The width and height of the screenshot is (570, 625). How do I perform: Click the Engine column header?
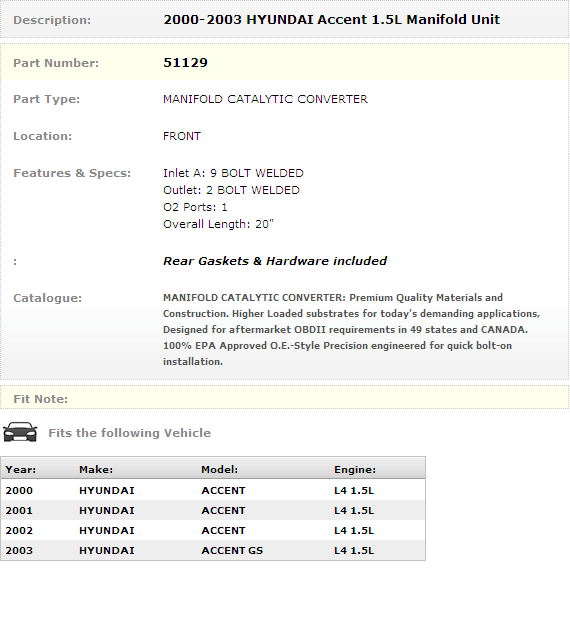[355, 470]
